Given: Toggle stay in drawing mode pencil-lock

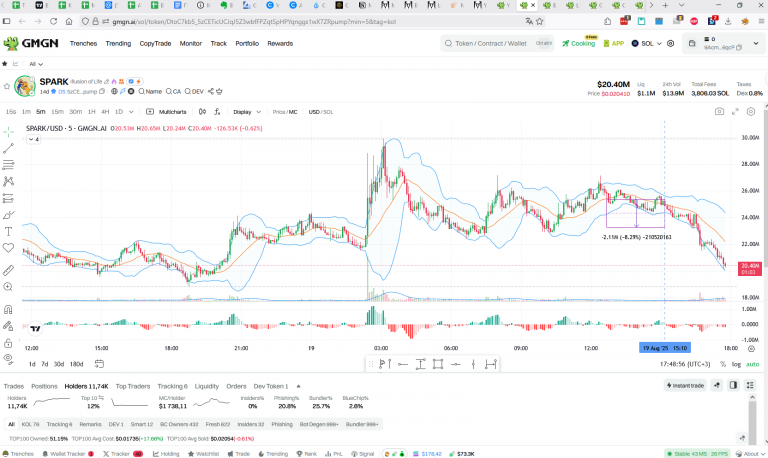Looking at the screenshot, I should 8,326.
